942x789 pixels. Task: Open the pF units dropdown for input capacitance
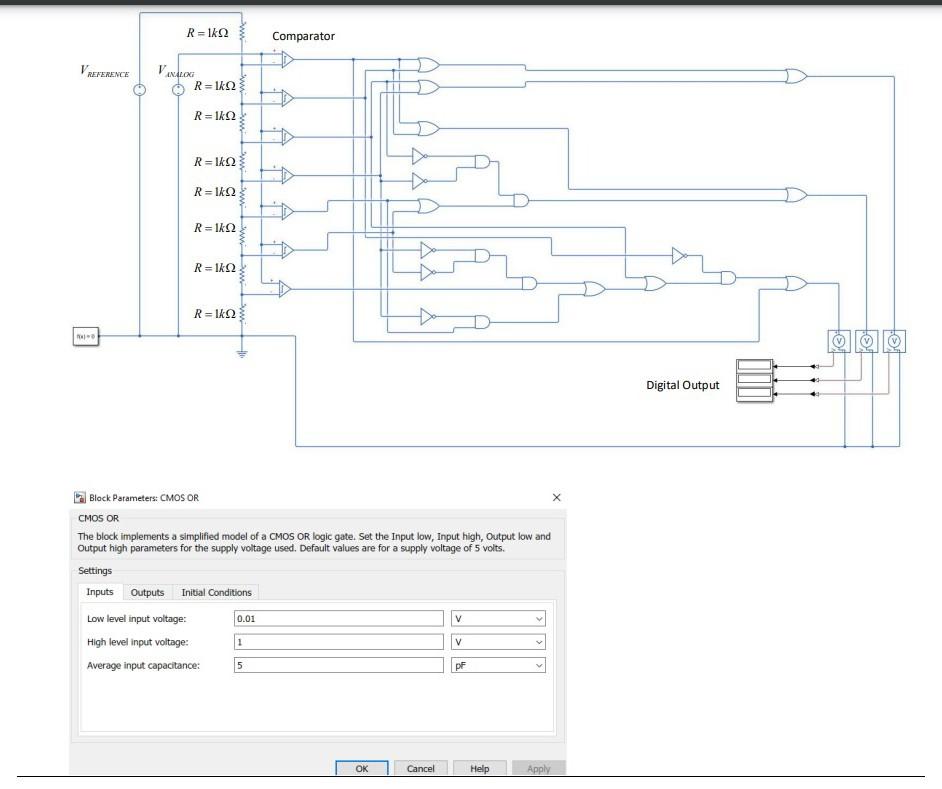tap(536, 664)
